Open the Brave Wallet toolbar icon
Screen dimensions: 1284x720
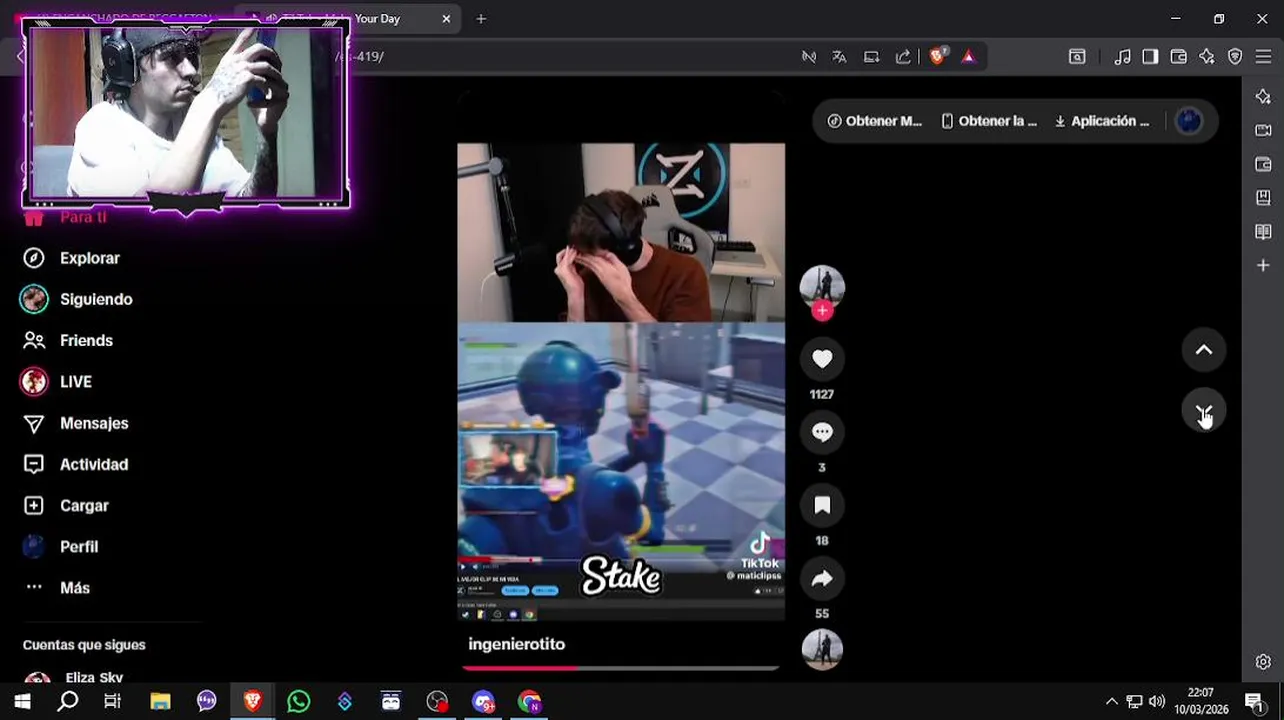click(1178, 57)
